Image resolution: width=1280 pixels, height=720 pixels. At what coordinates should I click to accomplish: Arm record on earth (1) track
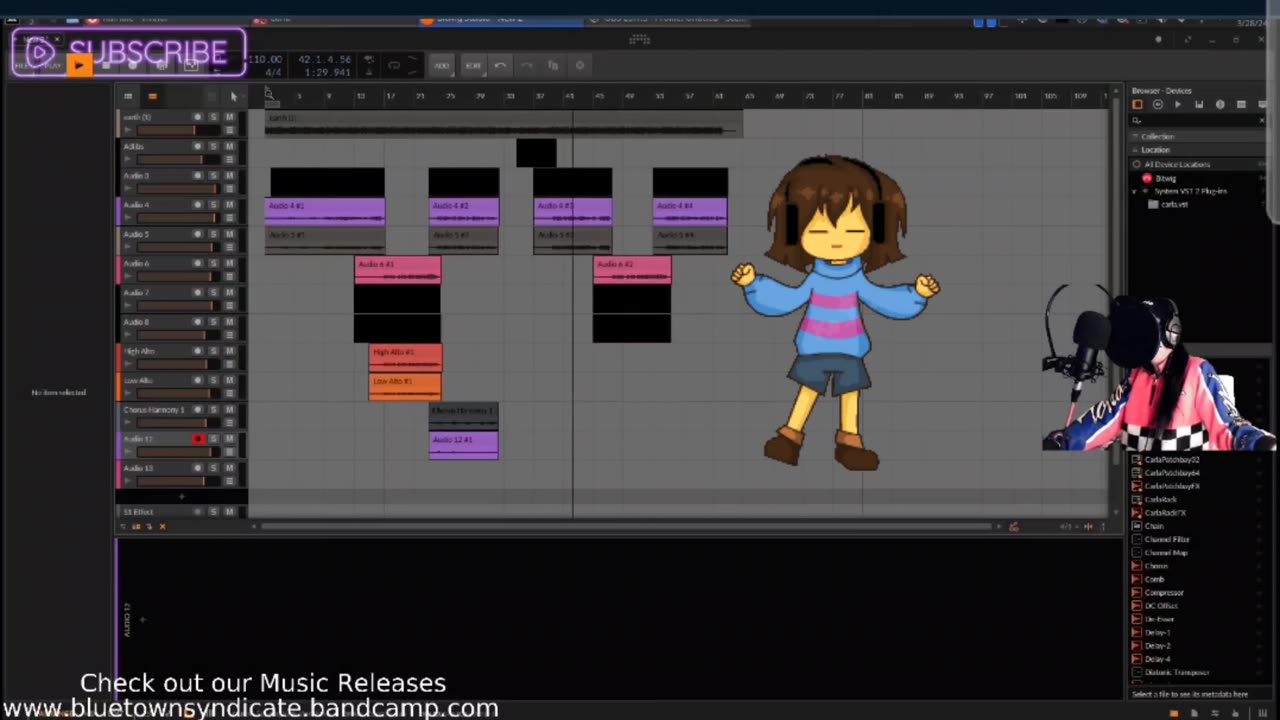197,117
